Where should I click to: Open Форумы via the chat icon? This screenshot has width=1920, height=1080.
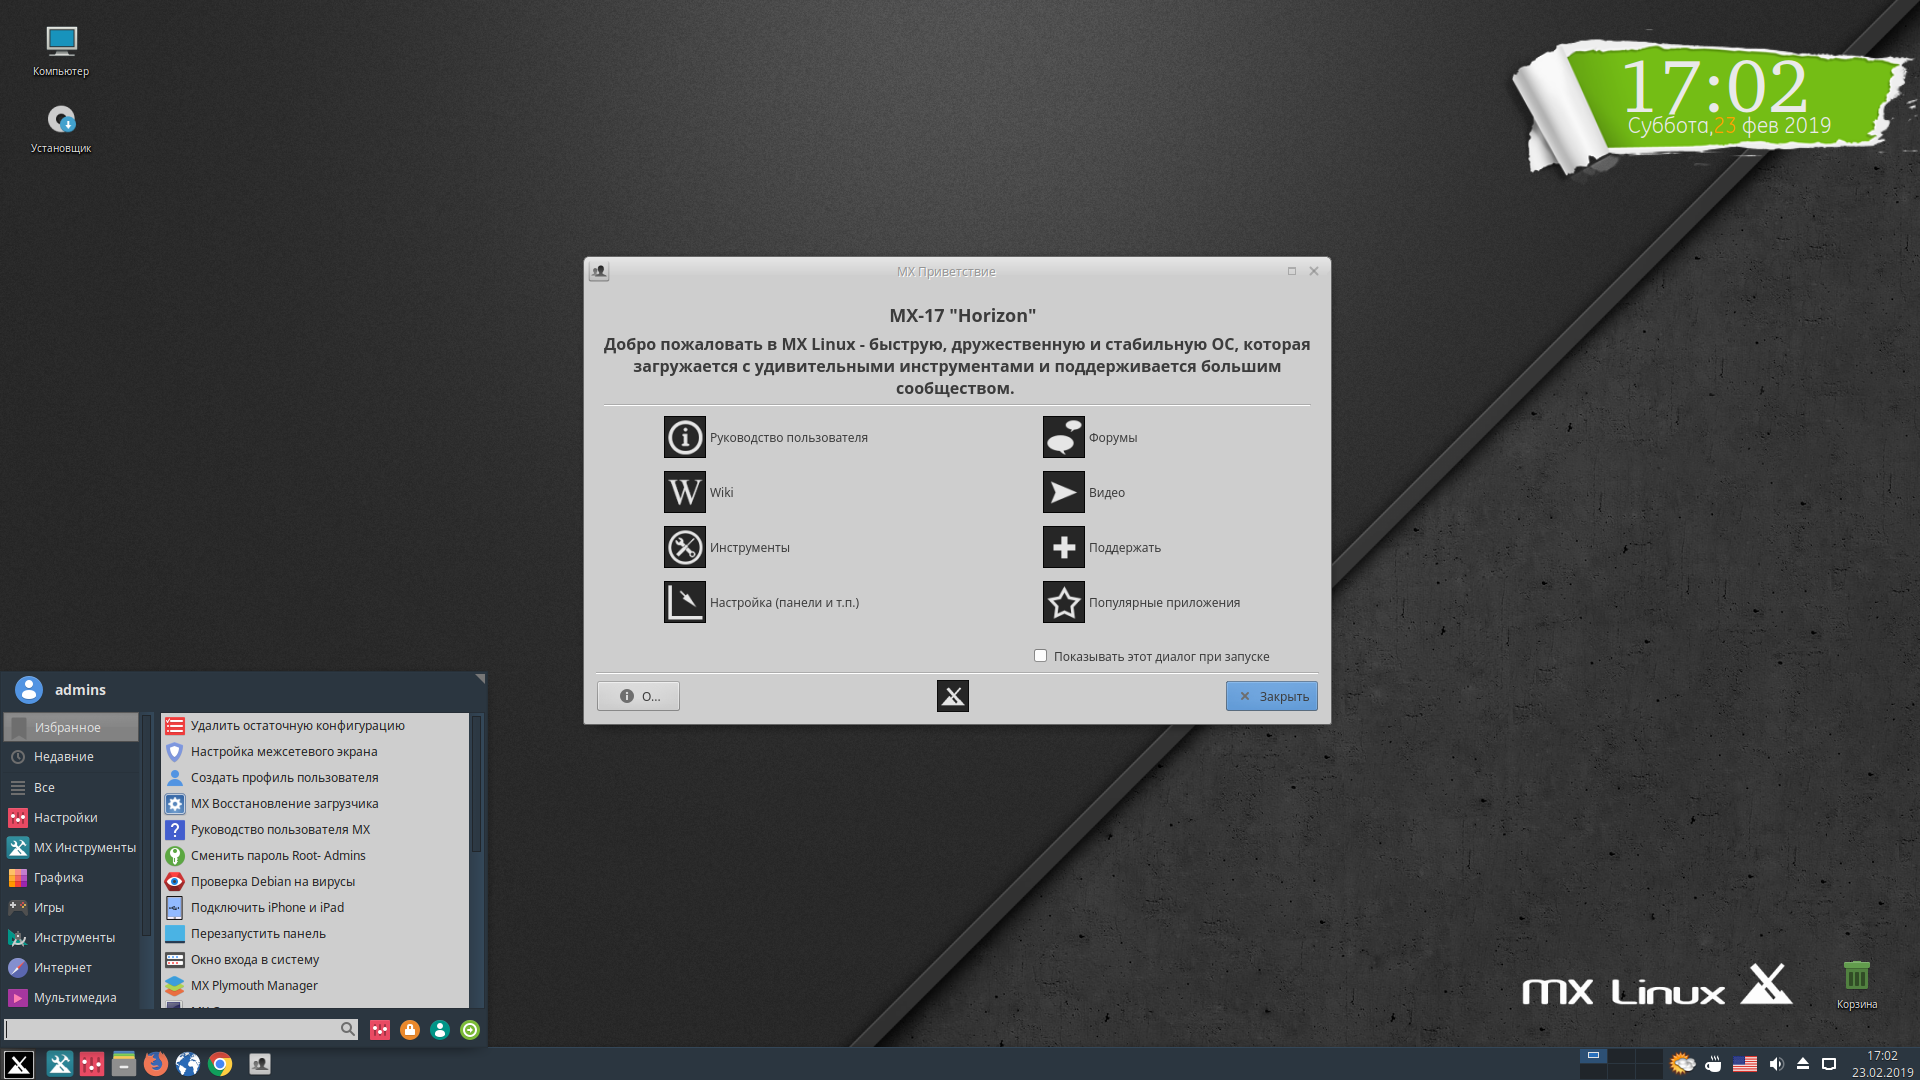point(1063,437)
